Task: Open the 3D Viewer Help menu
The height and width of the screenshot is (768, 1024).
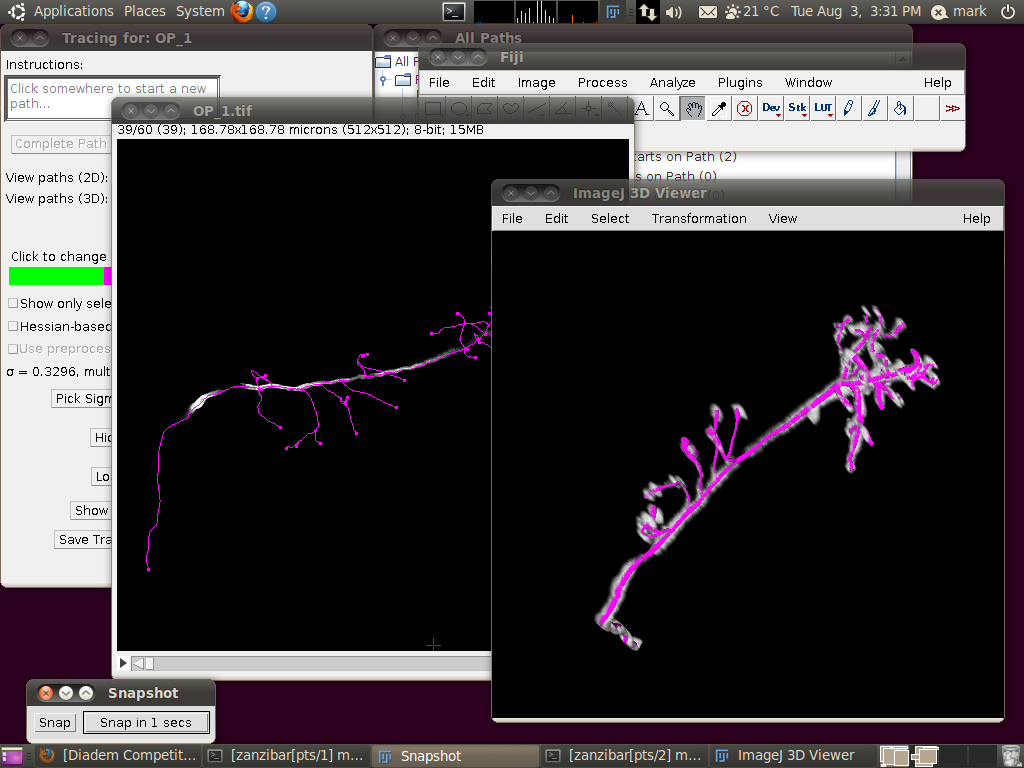Action: pyautogui.click(x=976, y=219)
